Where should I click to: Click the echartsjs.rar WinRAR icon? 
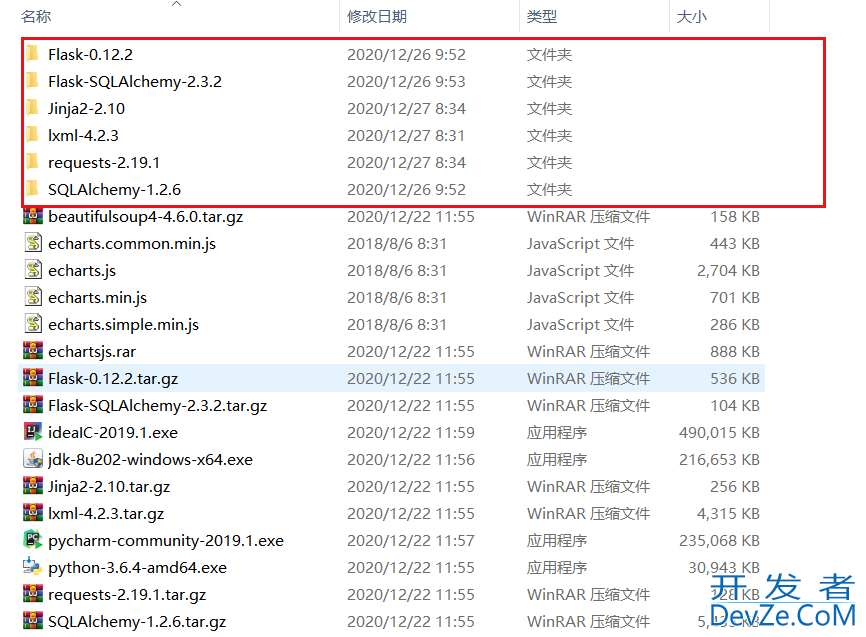pos(33,351)
